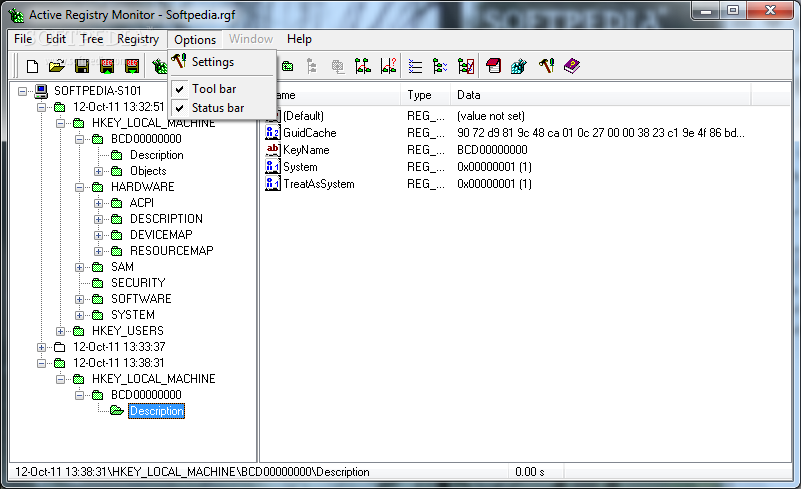The image size is (801, 489).
Task: Click the New file toolbar icon
Action: coord(32,66)
